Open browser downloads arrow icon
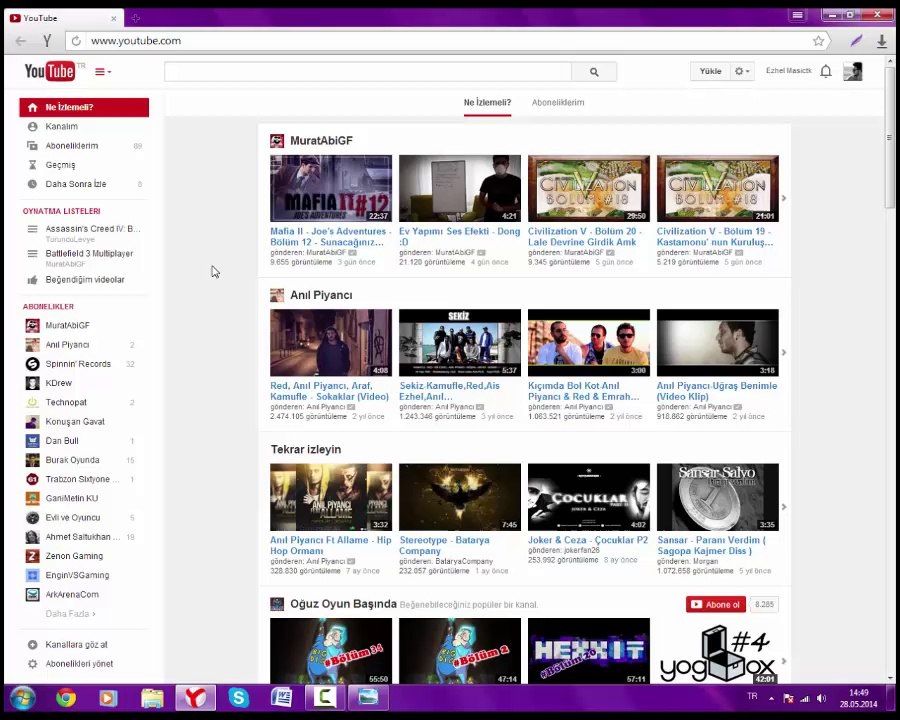 882,41
